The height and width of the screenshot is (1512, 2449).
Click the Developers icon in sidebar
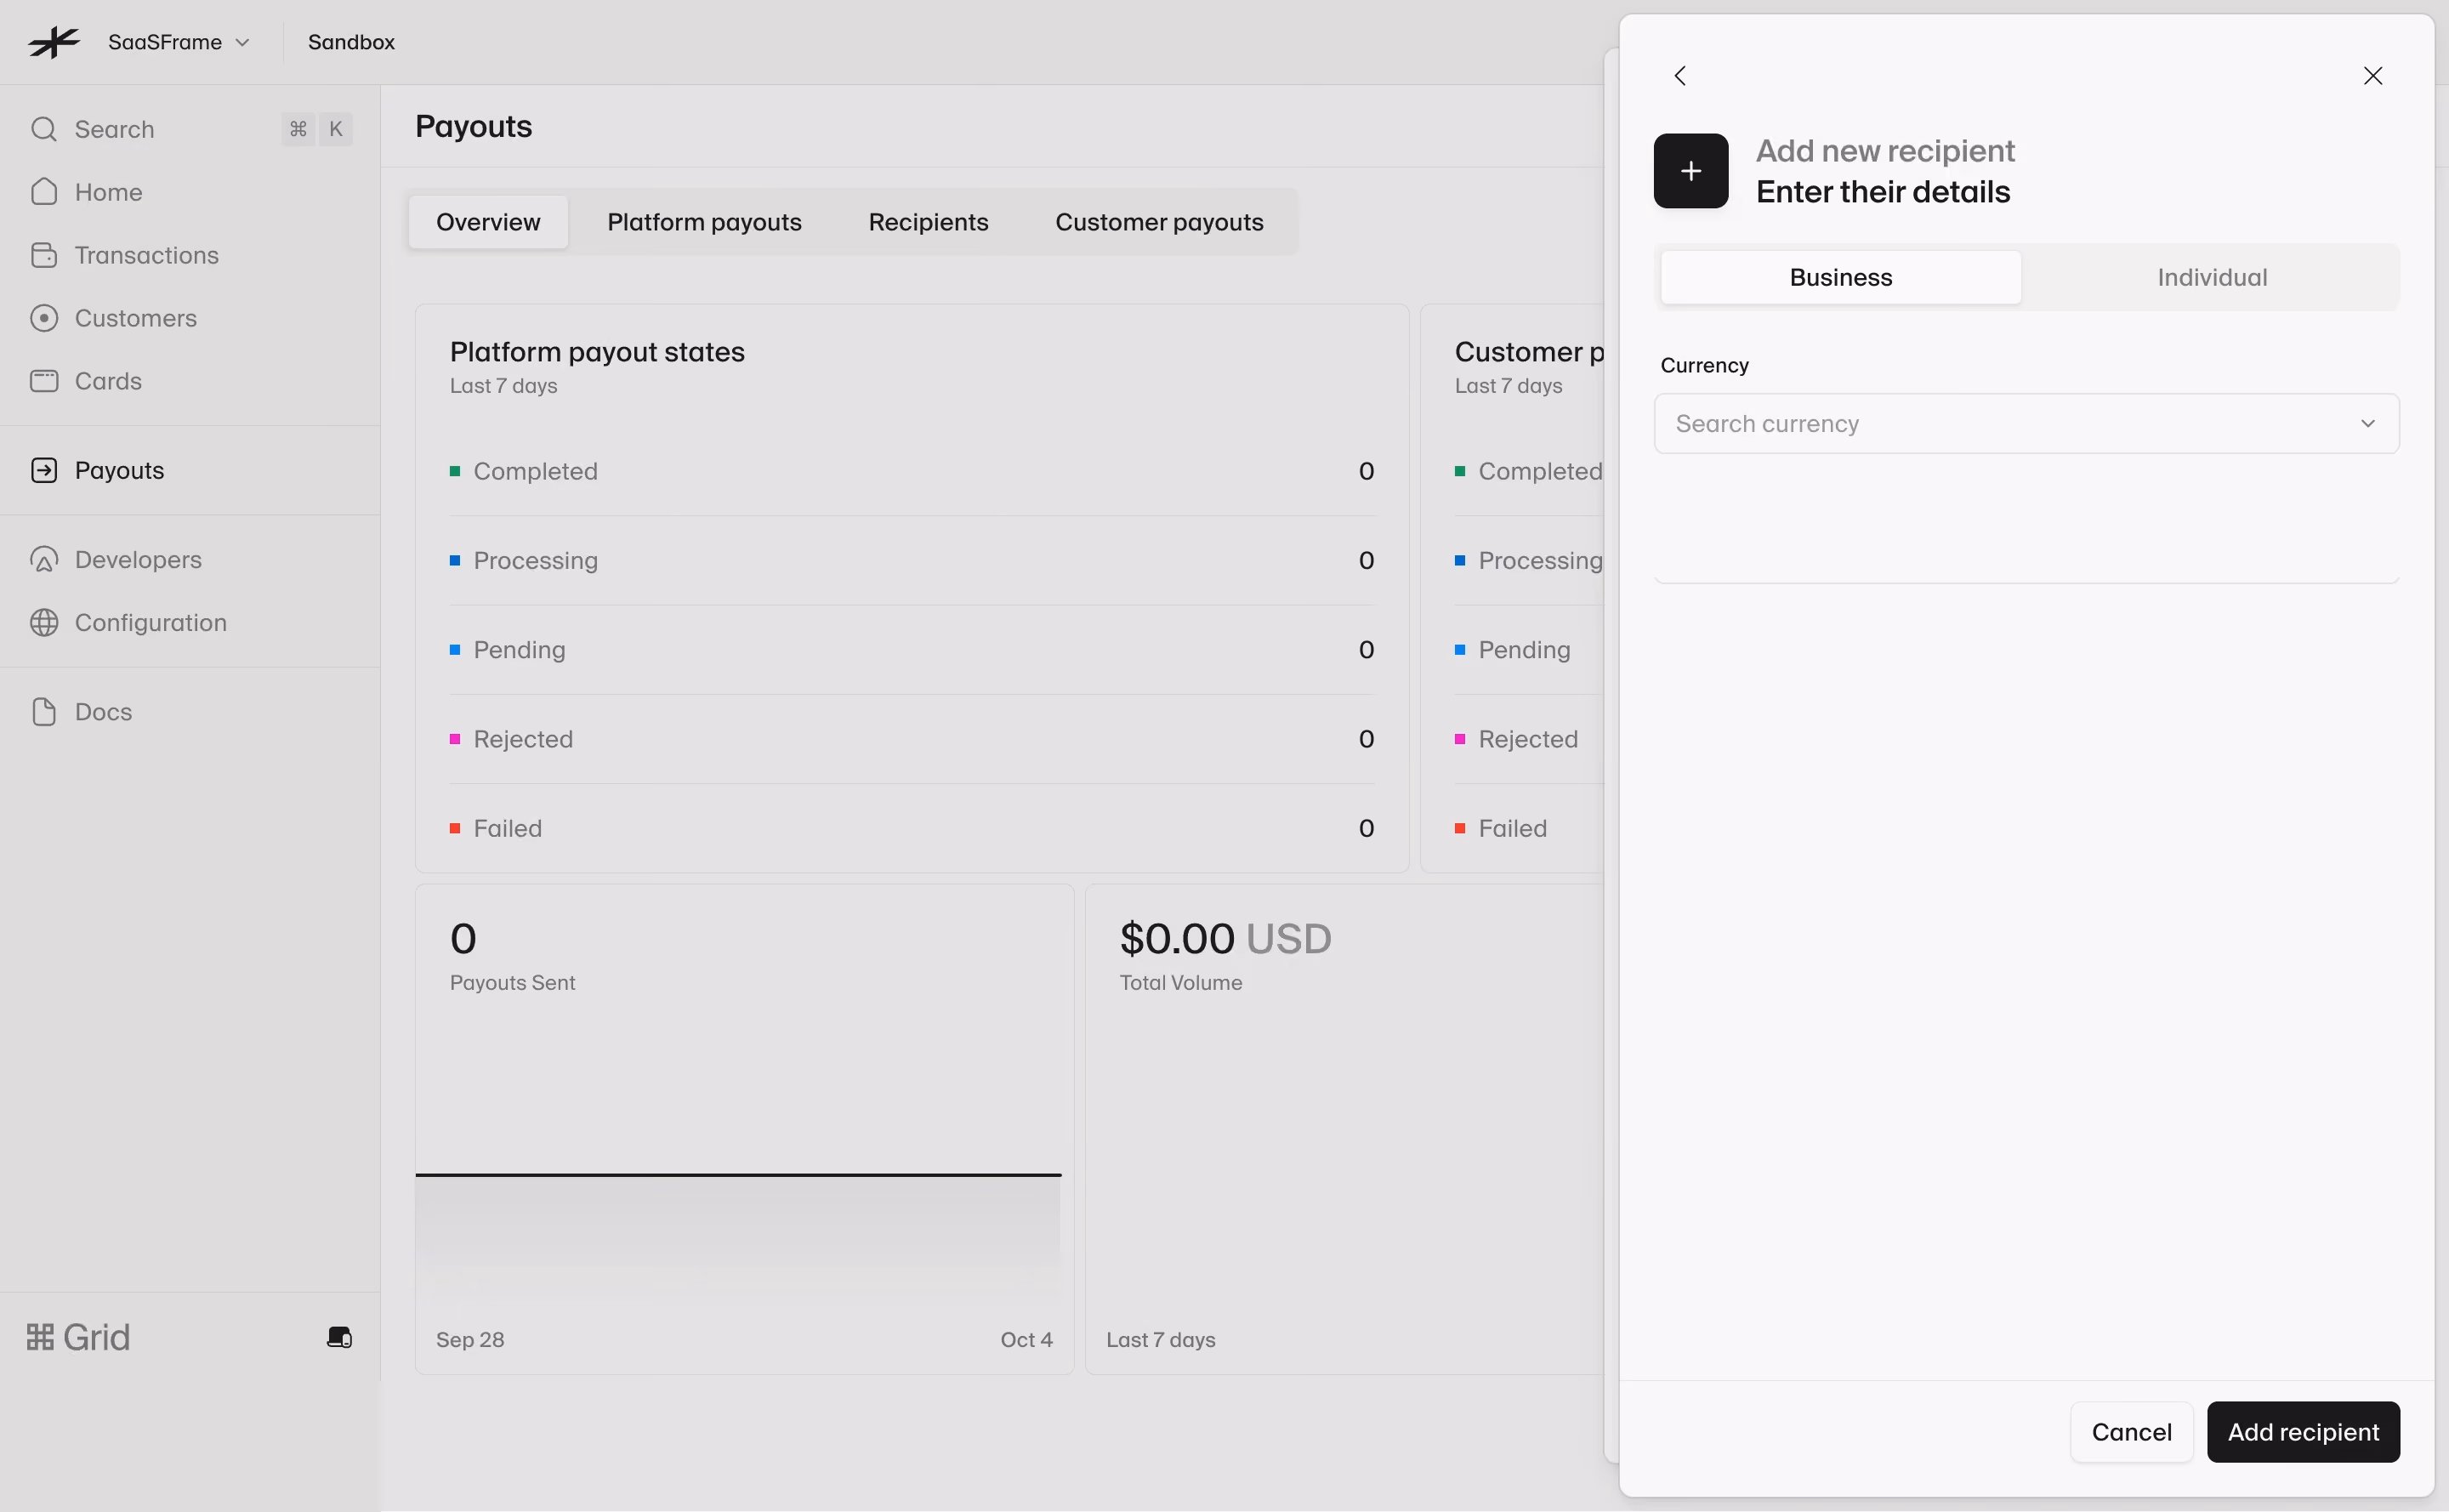(x=44, y=559)
